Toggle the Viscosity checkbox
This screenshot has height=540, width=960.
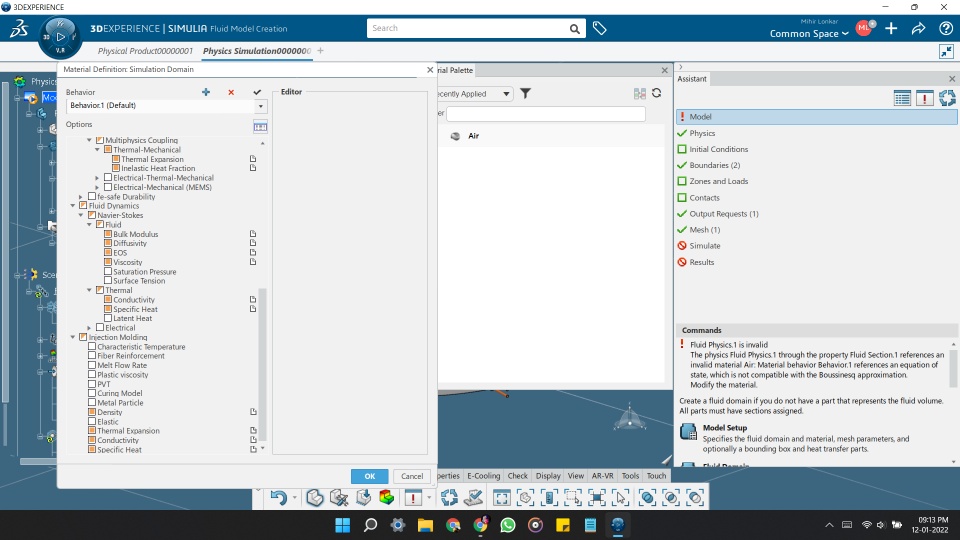pos(108,262)
